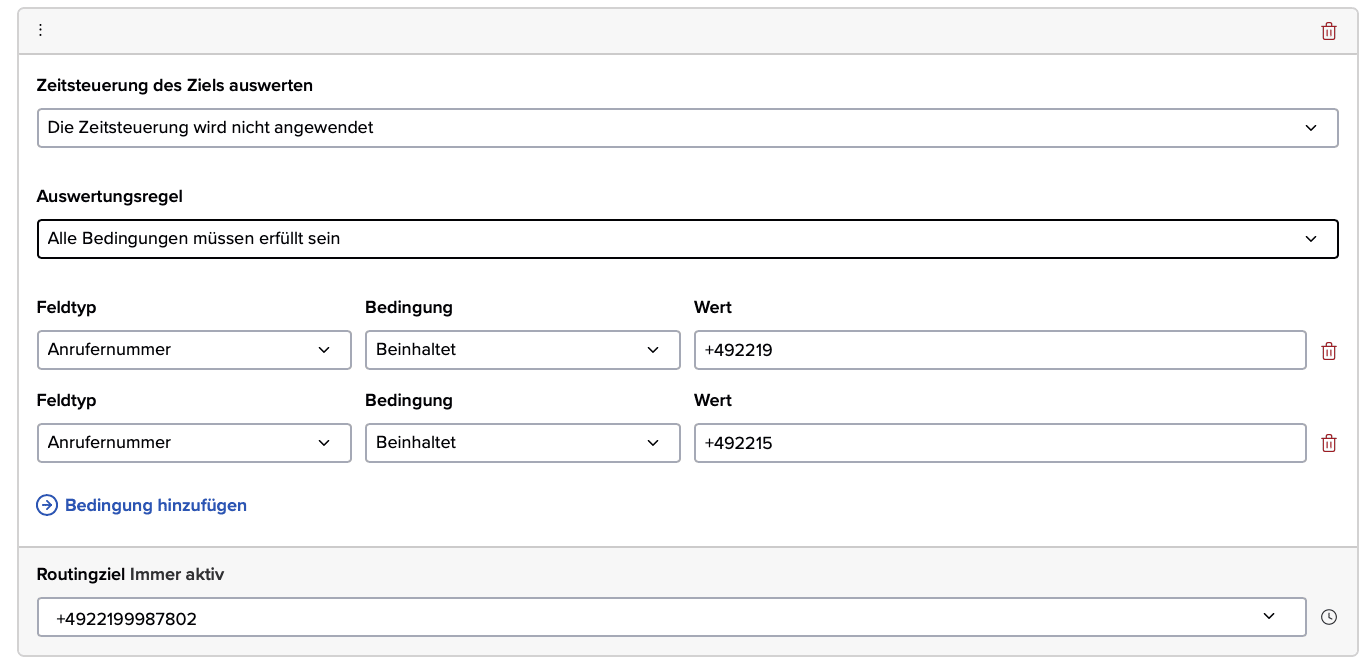Click the Wert field containing +492219

[1000, 350]
